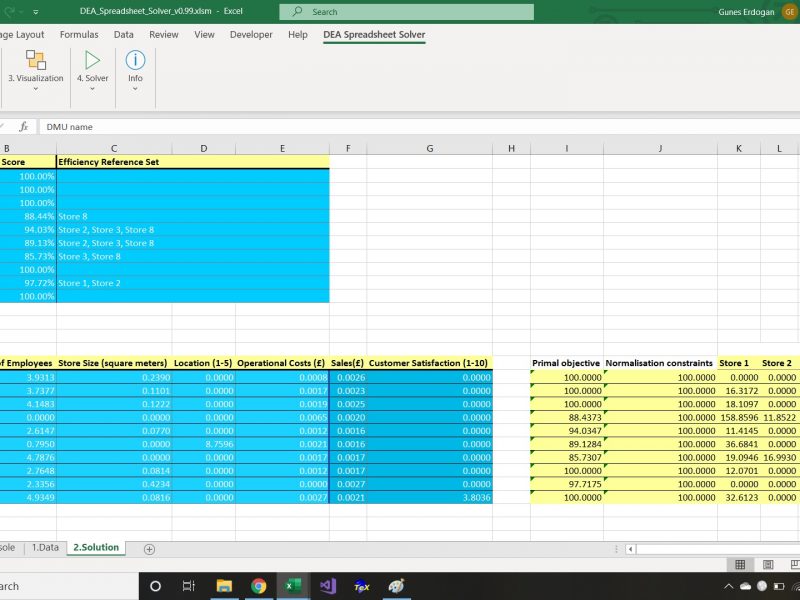Expand the Info dropdown menu
The height and width of the screenshot is (600, 800).
pyautogui.click(x=135, y=88)
